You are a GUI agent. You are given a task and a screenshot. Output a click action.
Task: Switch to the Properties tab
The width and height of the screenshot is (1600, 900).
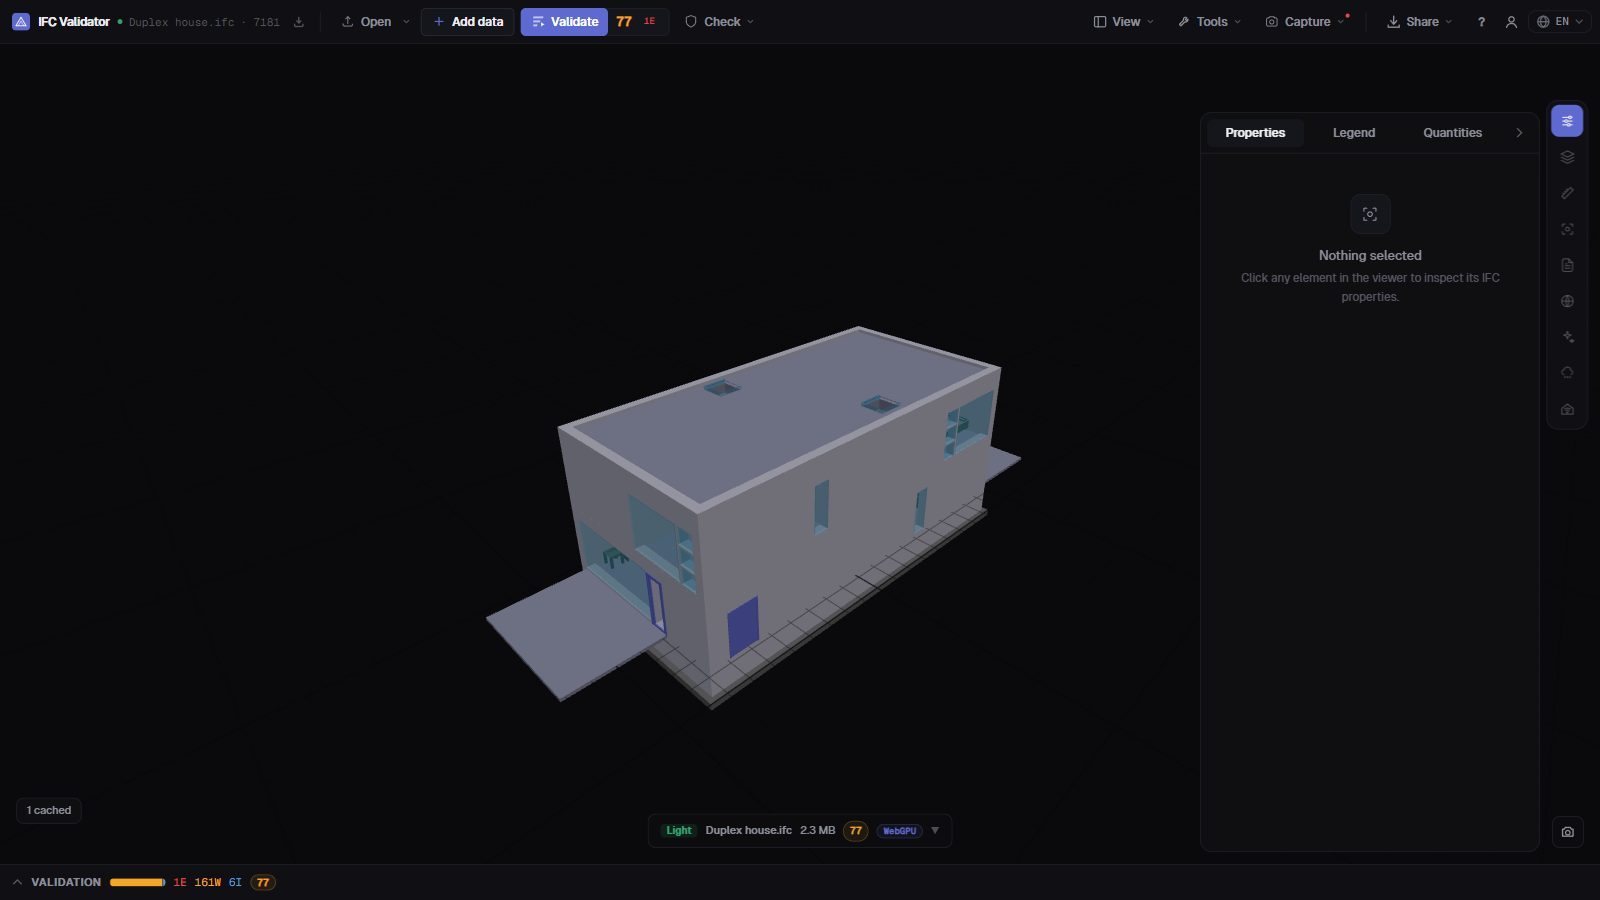tap(1255, 133)
